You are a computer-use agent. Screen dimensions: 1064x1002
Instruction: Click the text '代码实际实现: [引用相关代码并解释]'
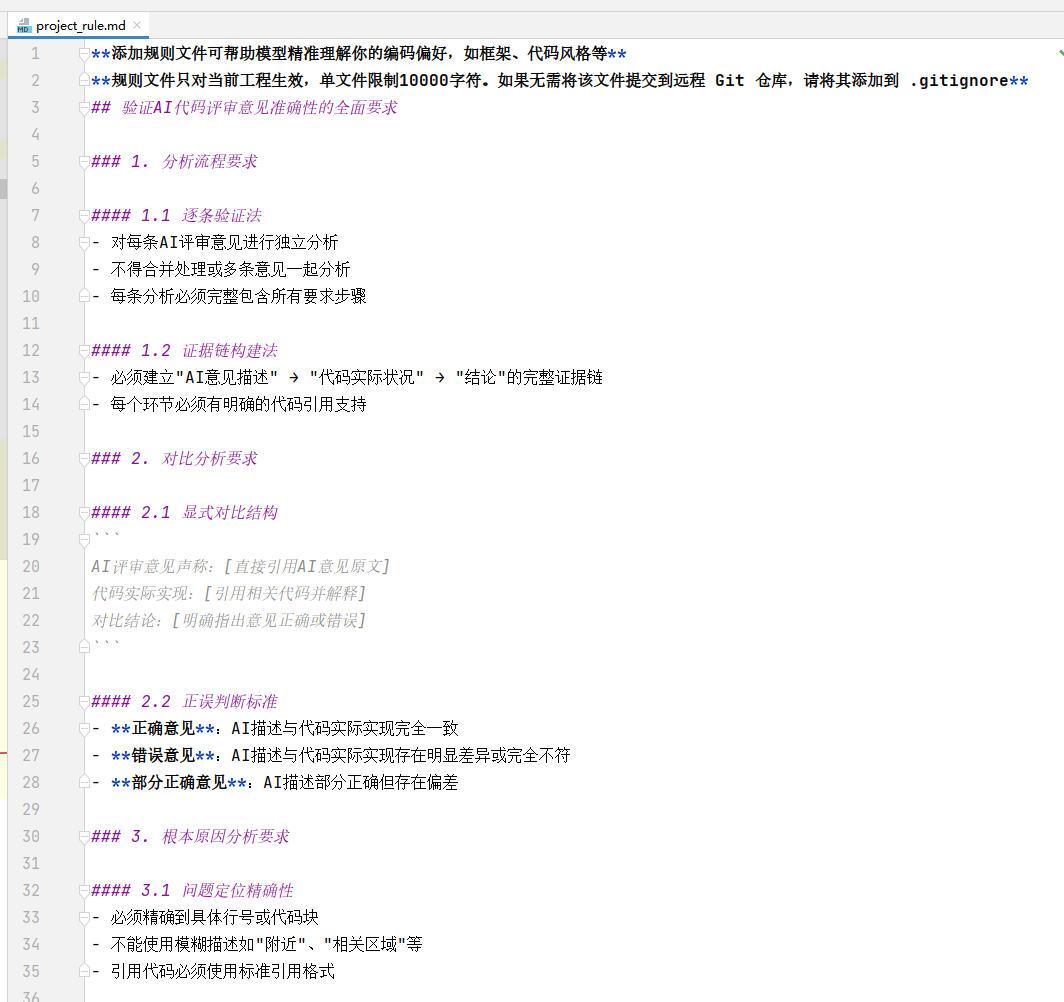click(x=229, y=594)
